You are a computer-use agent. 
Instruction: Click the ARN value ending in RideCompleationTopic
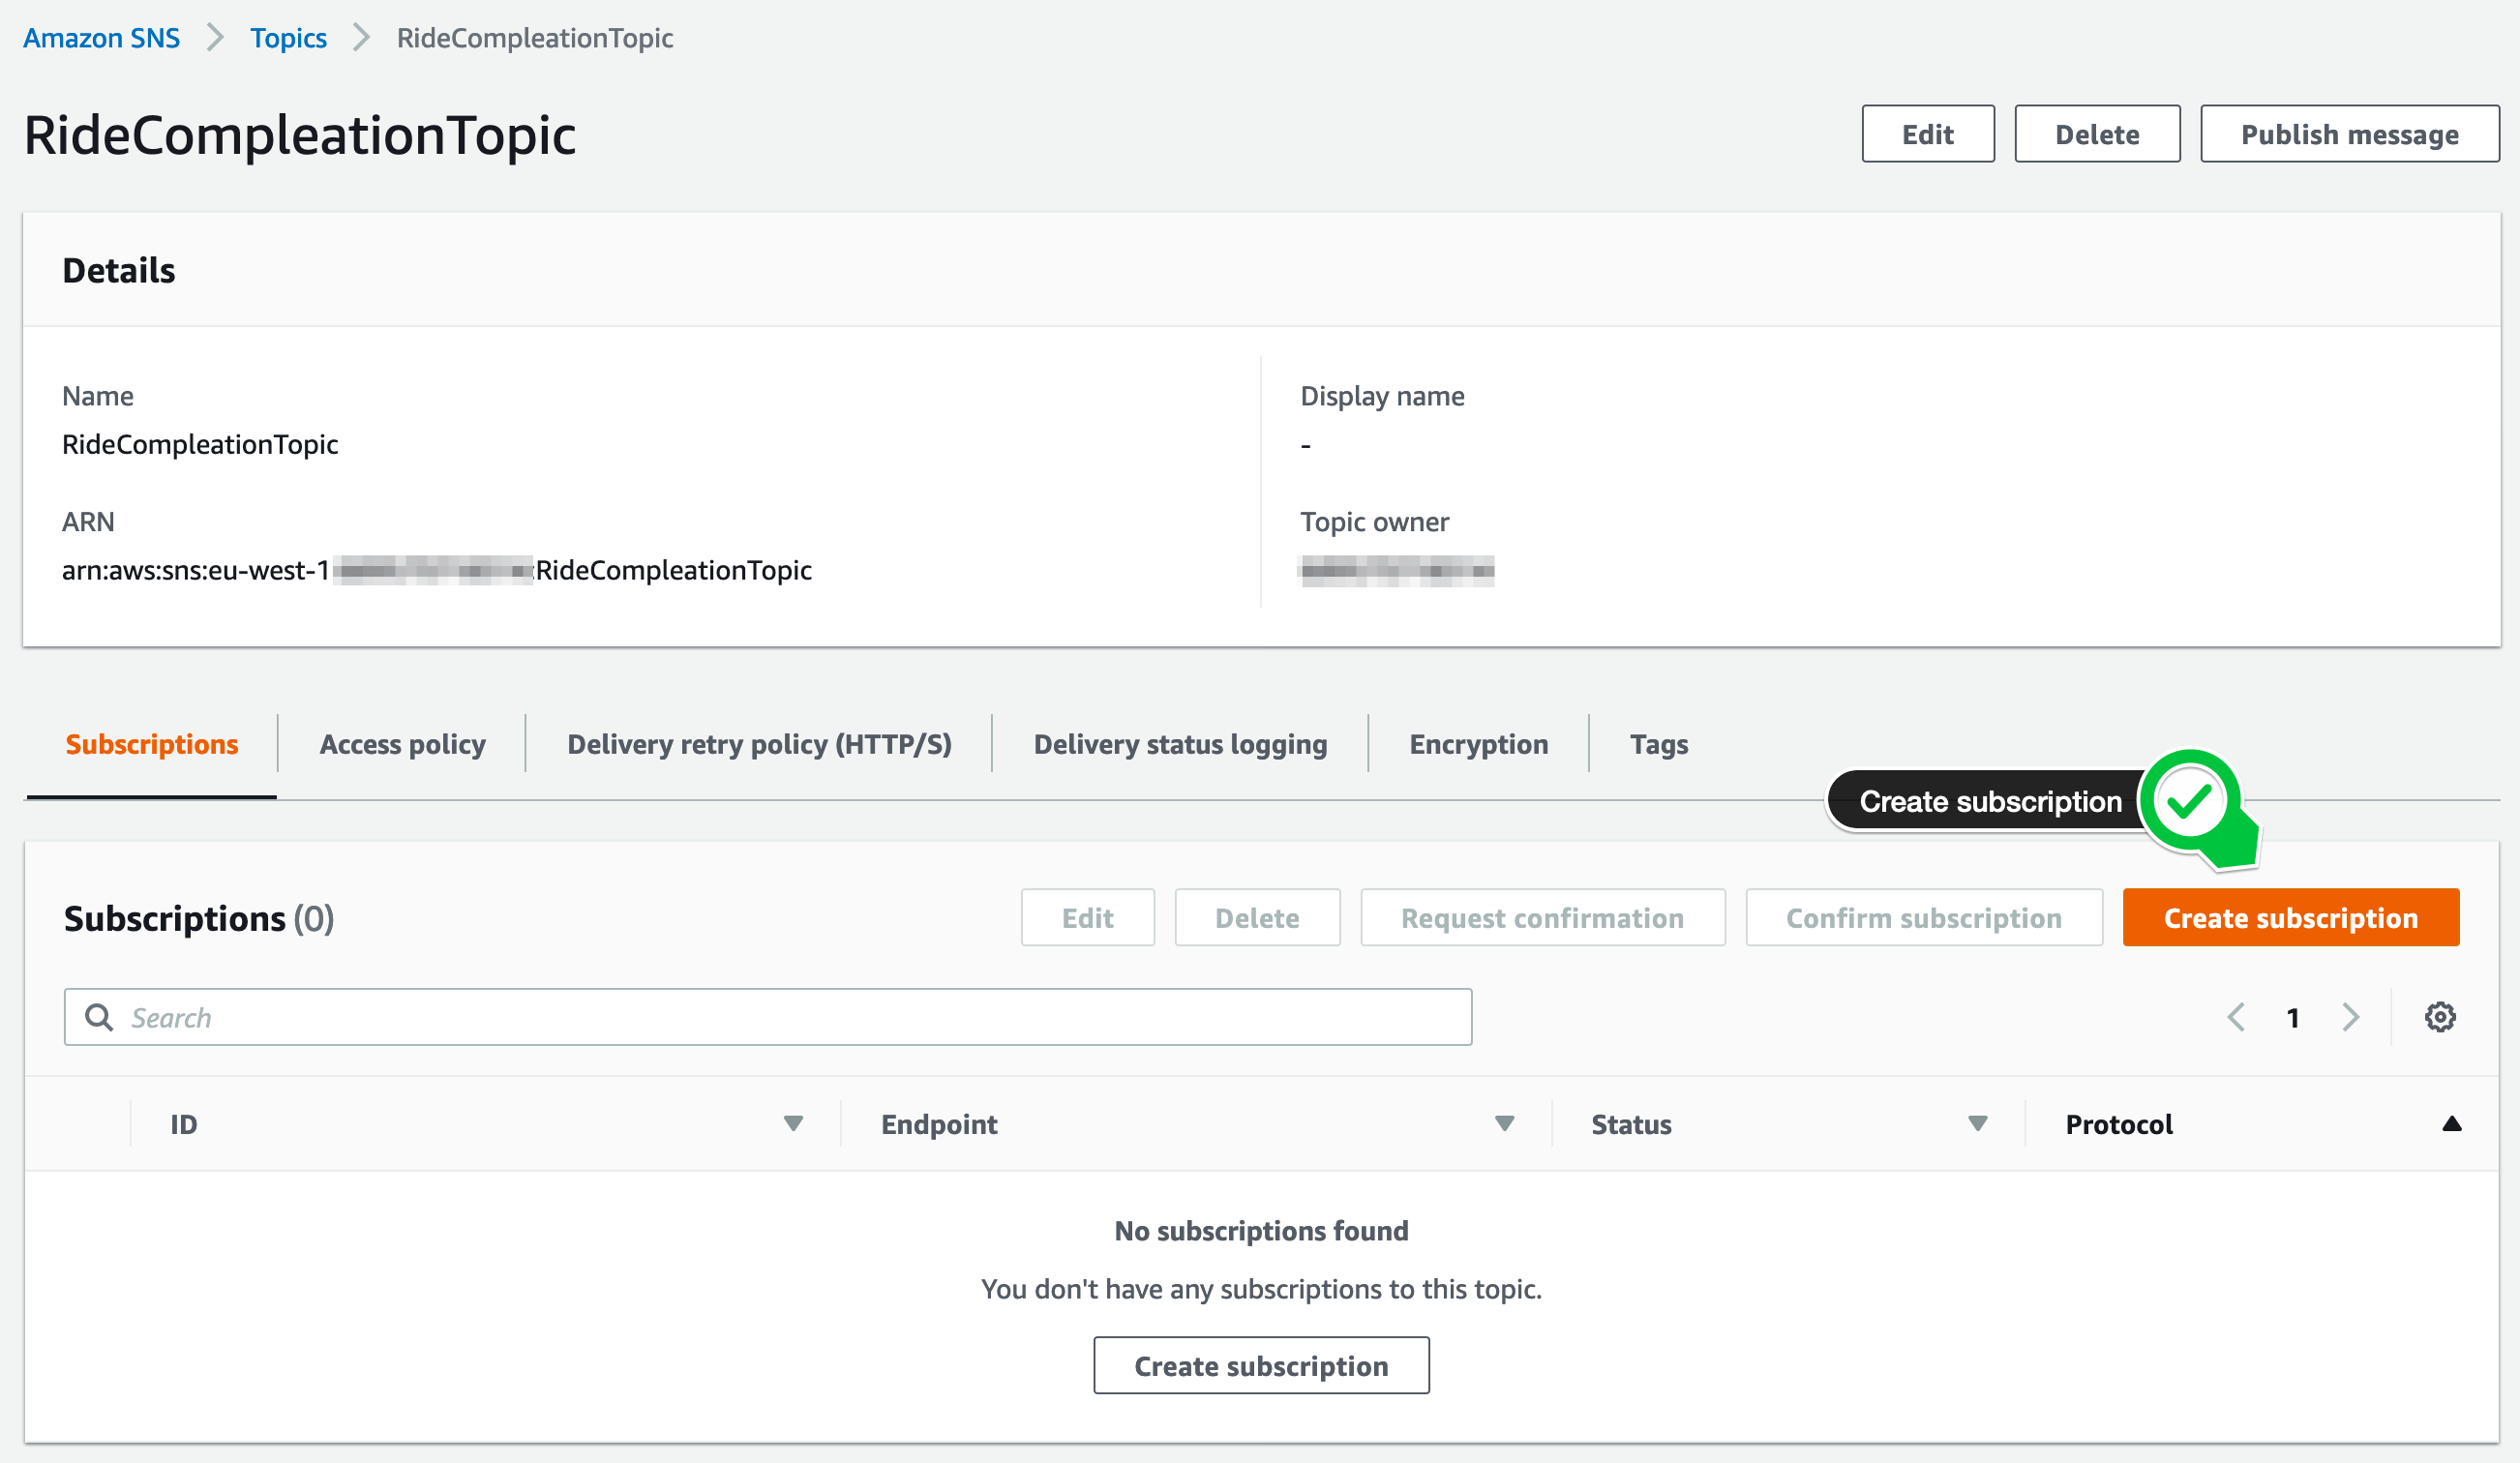(437, 570)
